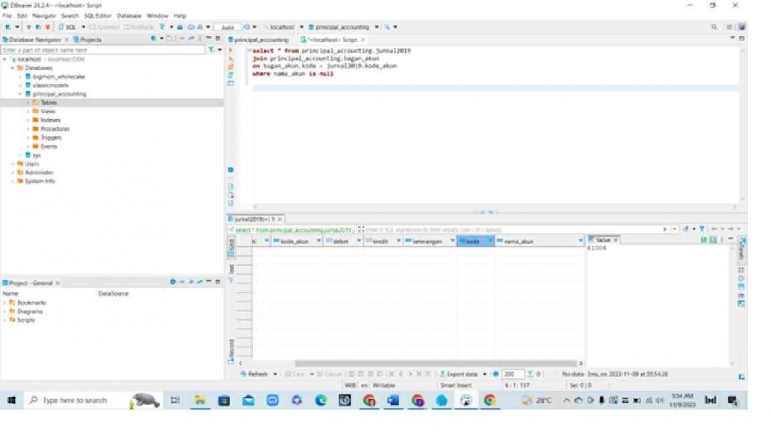Click the navigator filter funnel icon
Image resolution: width=770 pixels, height=433 pixels.
point(211,50)
